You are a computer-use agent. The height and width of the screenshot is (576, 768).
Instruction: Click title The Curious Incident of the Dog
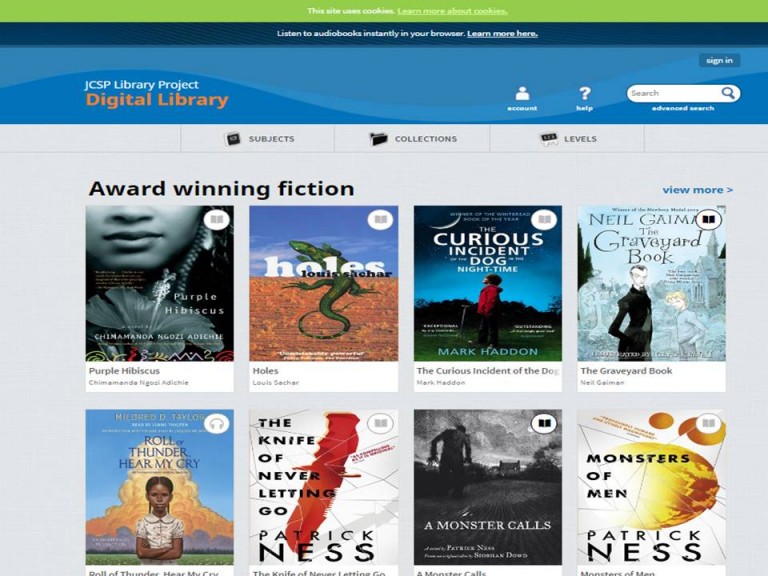pos(488,371)
